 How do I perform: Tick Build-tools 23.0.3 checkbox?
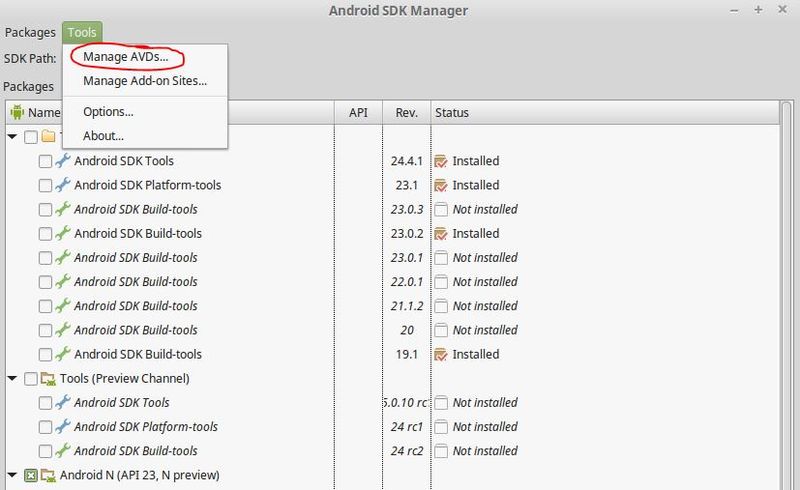45,209
